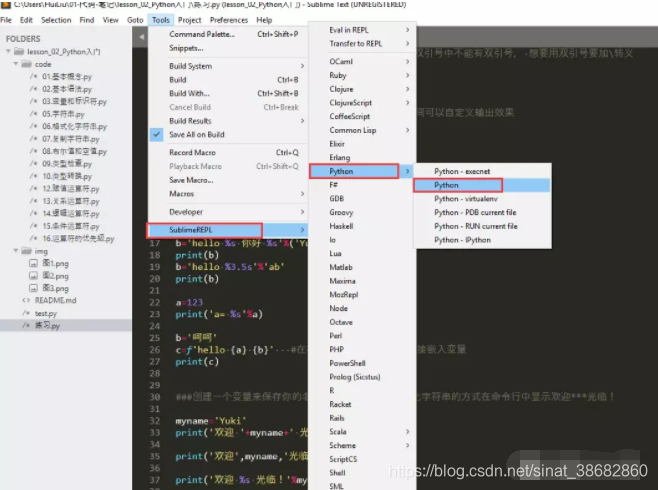The image size is (658, 490).
Task: Select Node REPL entry
Action: pyautogui.click(x=362, y=309)
